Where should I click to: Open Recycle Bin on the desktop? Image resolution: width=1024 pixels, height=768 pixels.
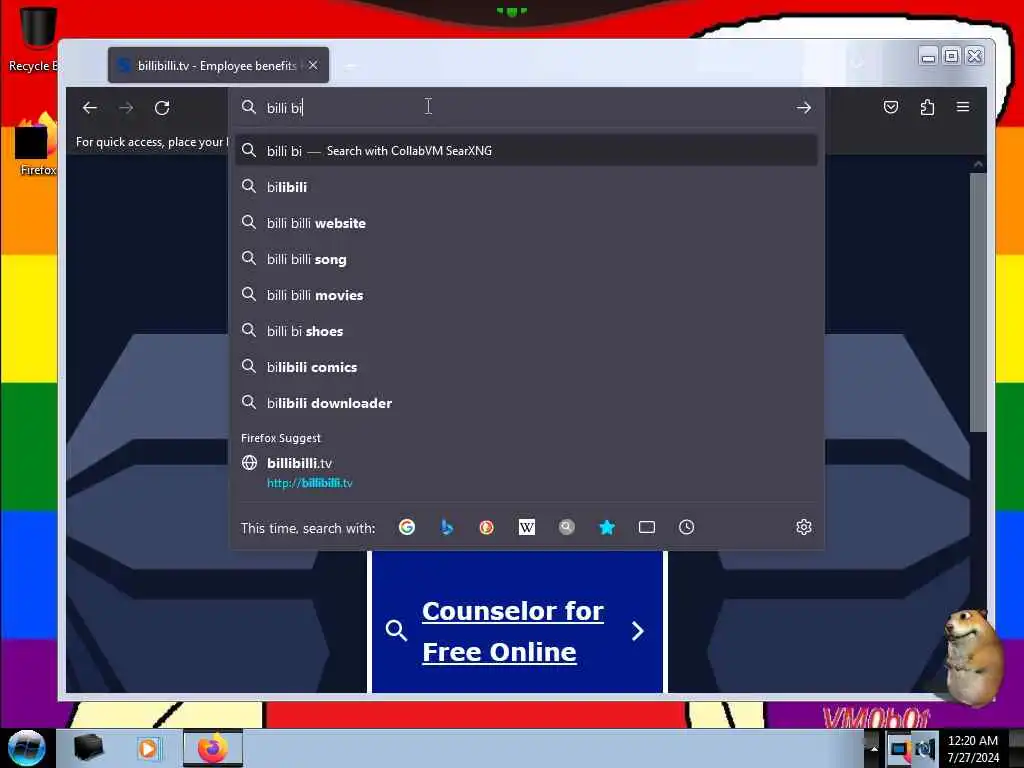click(36, 38)
